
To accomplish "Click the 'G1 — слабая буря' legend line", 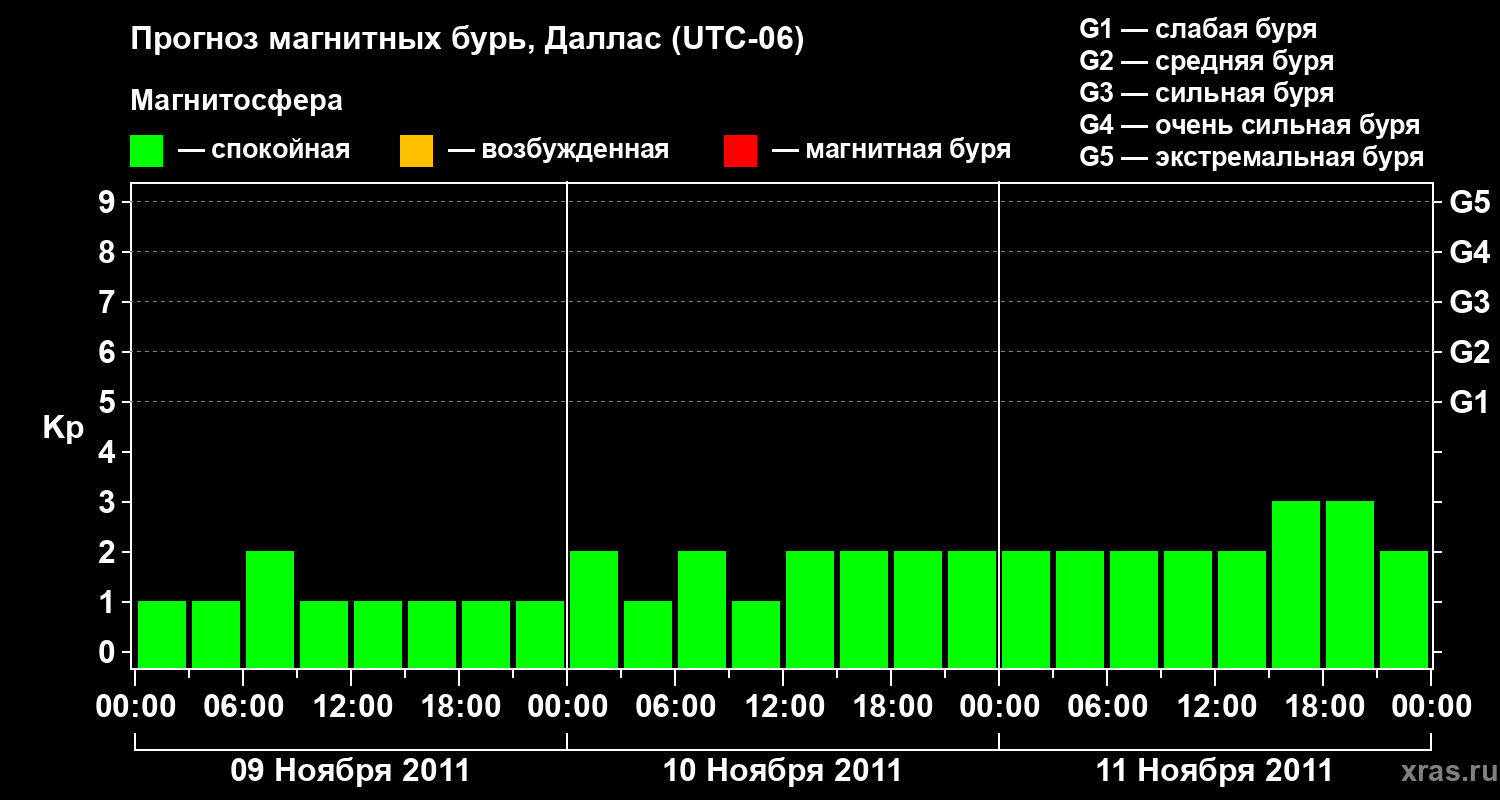I will (x=1198, y=29).
